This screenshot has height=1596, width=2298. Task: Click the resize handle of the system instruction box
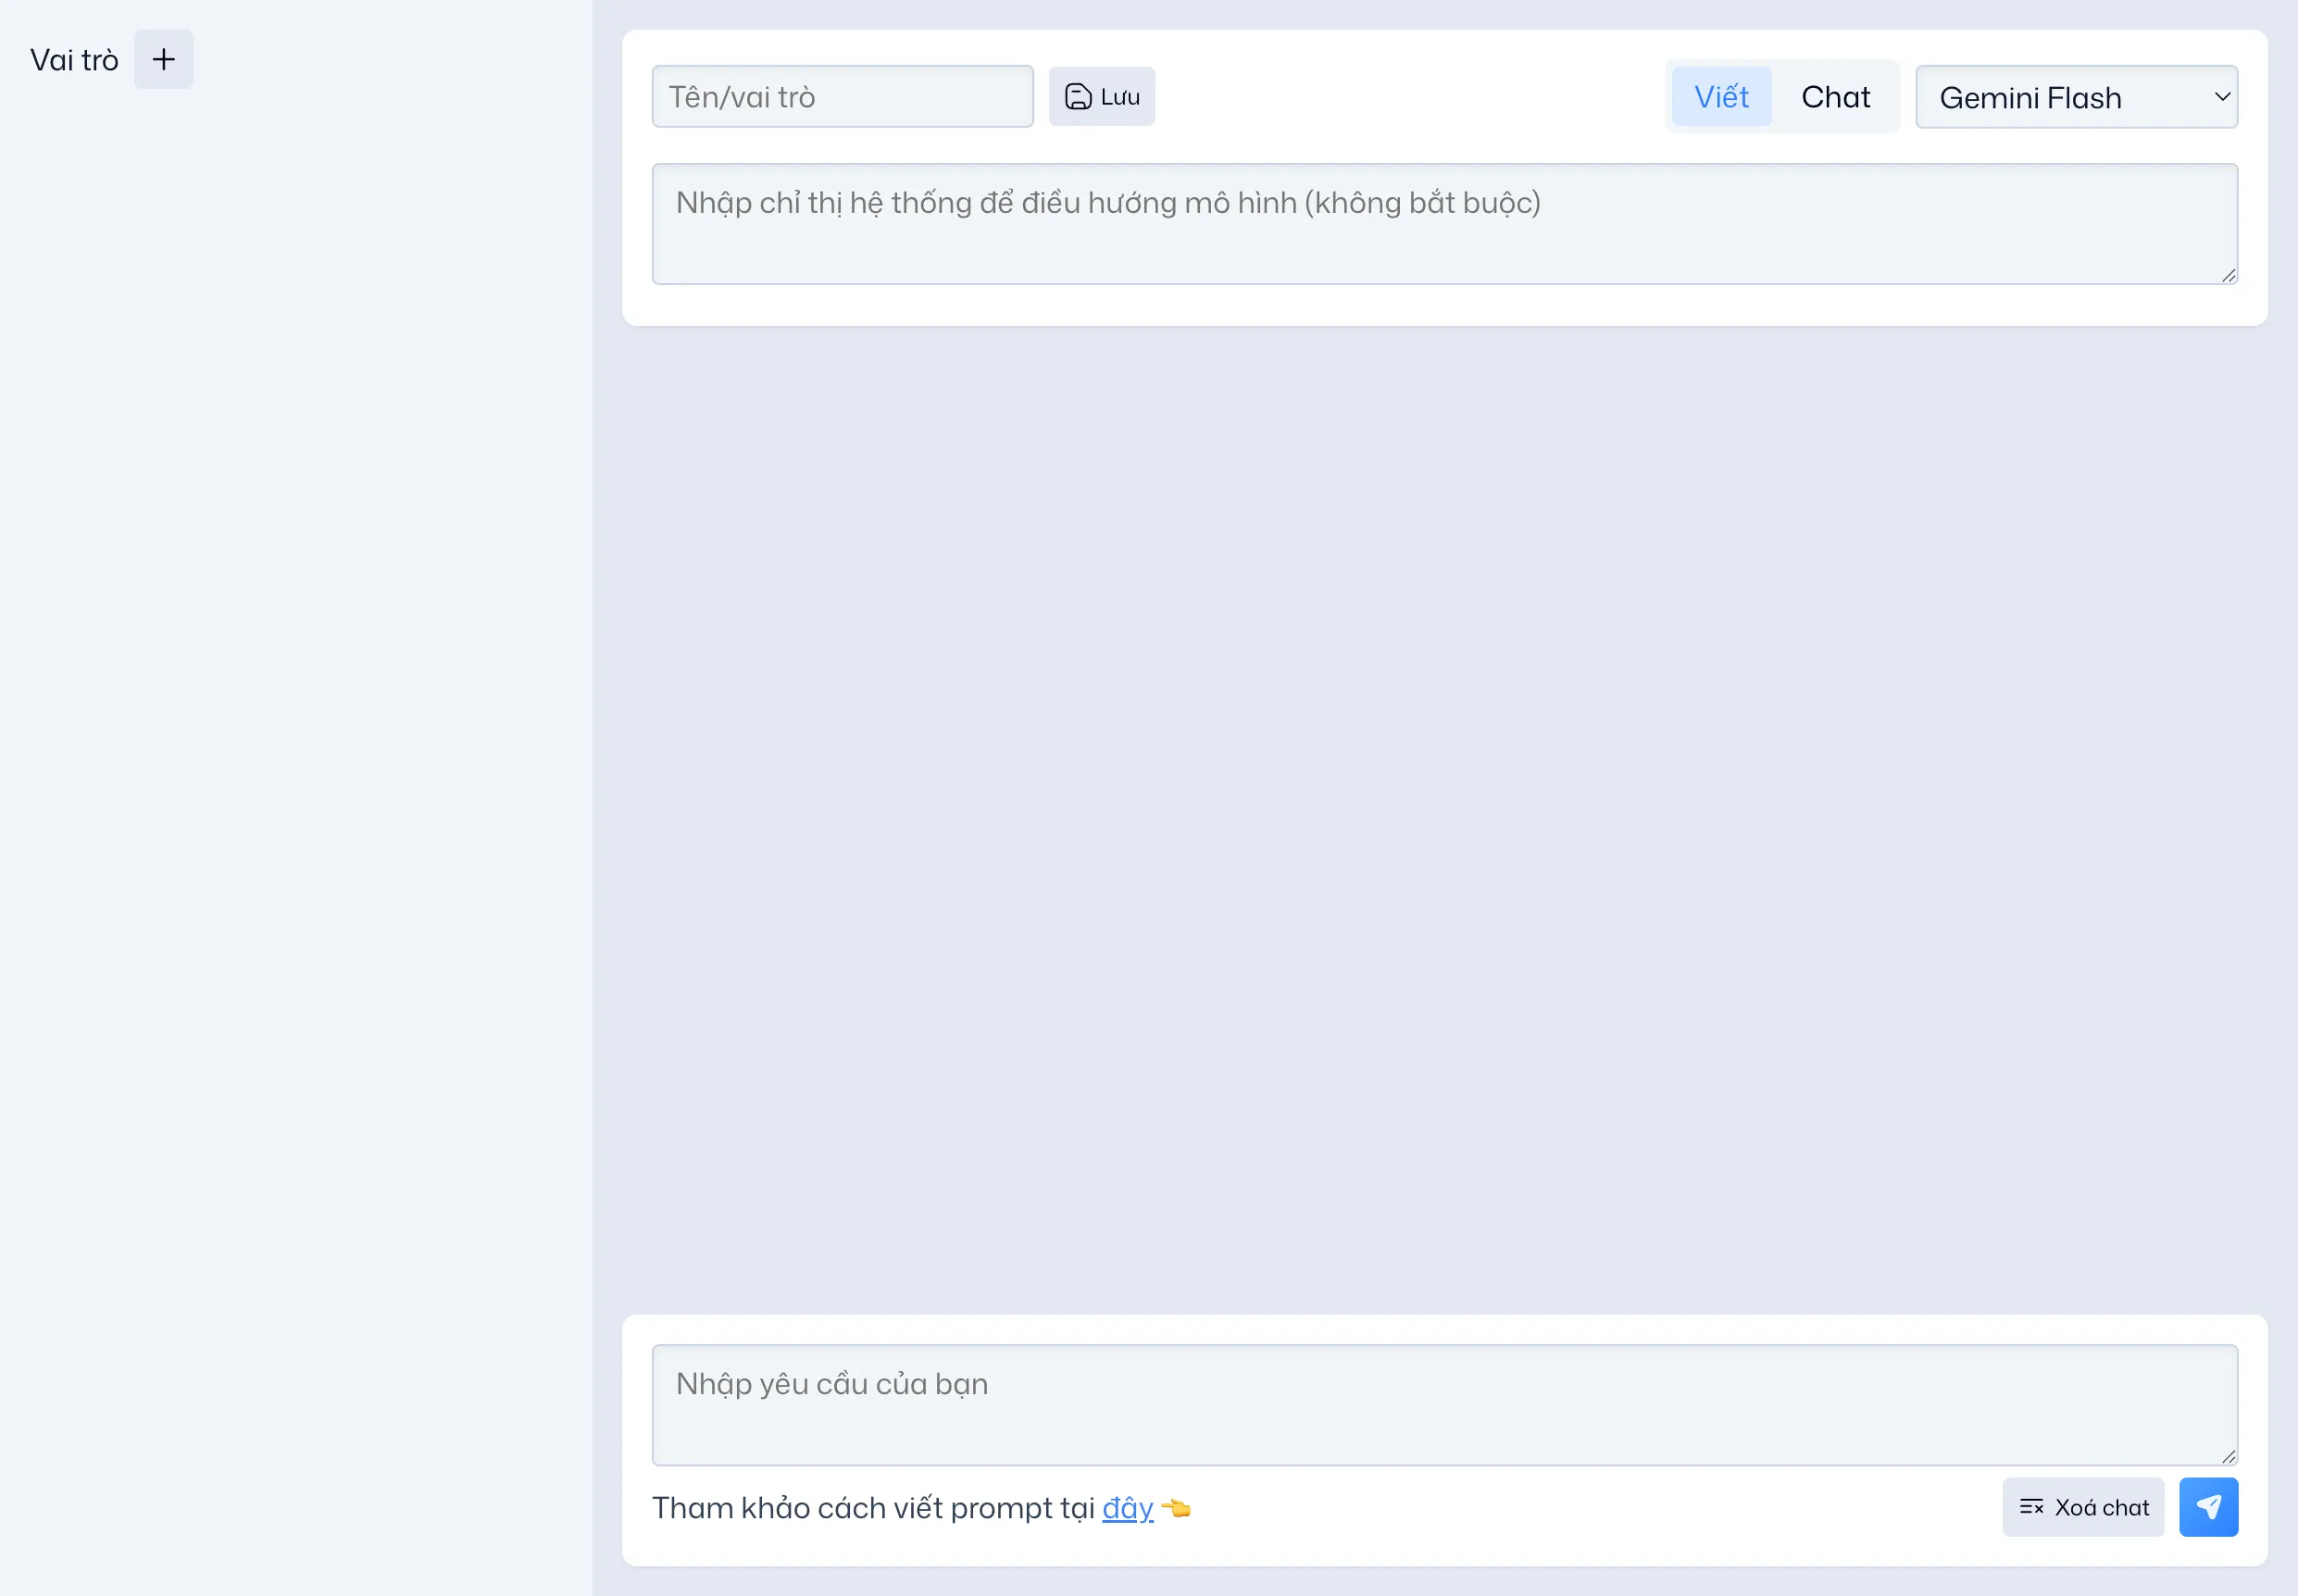click(2229, 276)
